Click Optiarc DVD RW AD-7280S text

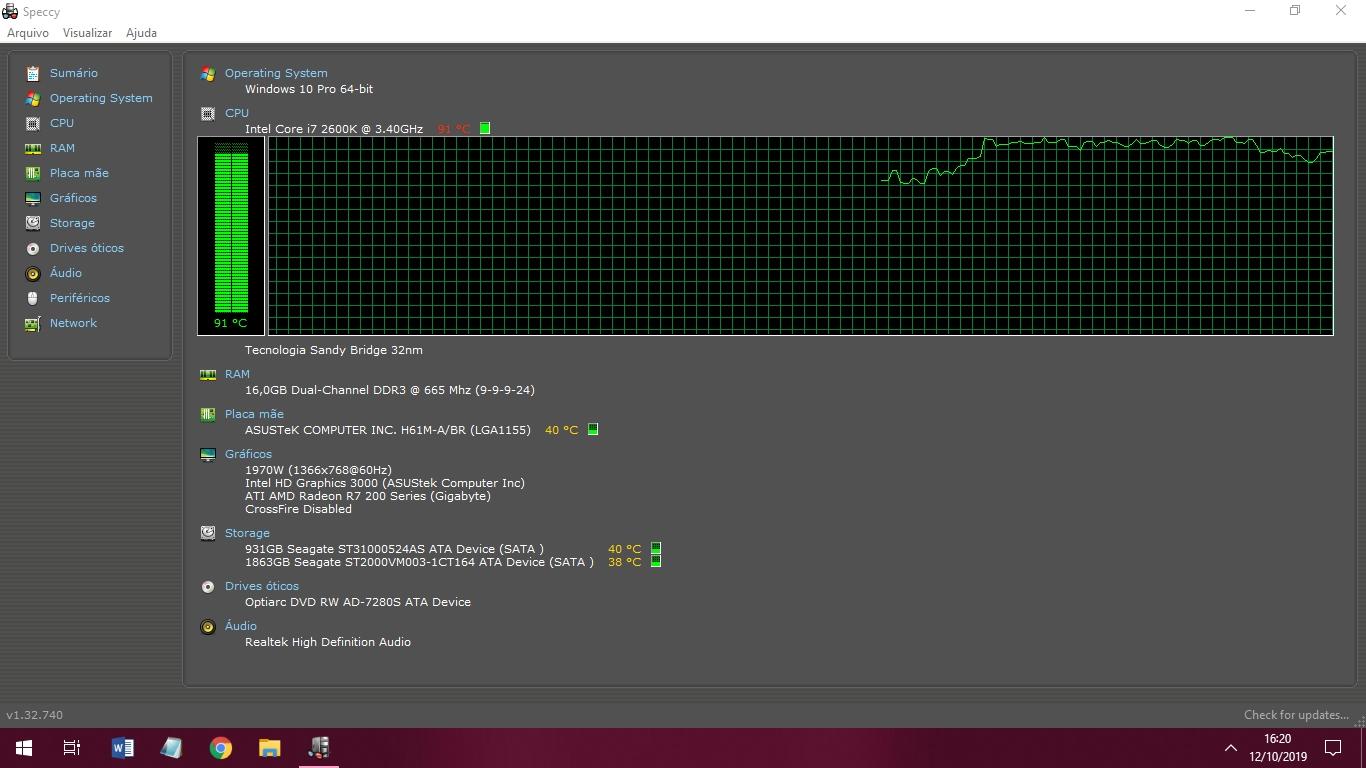[358, 602]
